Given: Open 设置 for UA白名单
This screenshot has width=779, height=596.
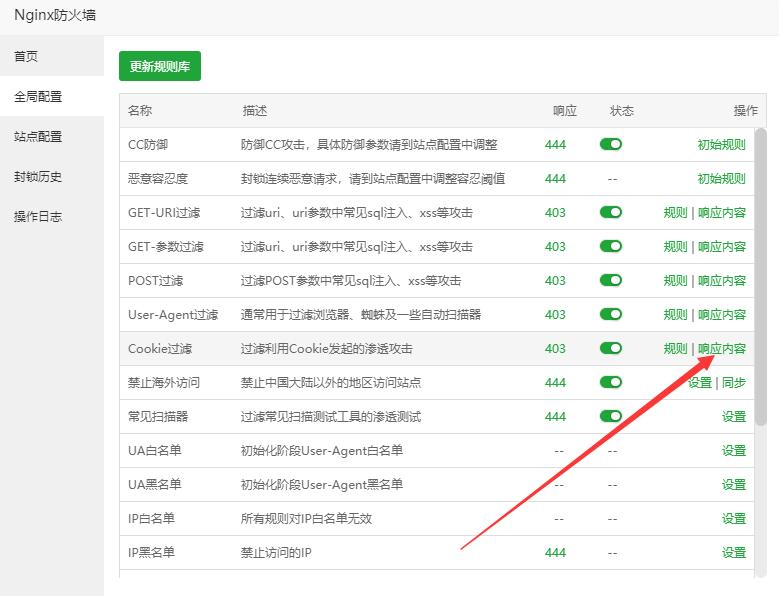Looking at the screenshot, I should click(x=734, y=450).
